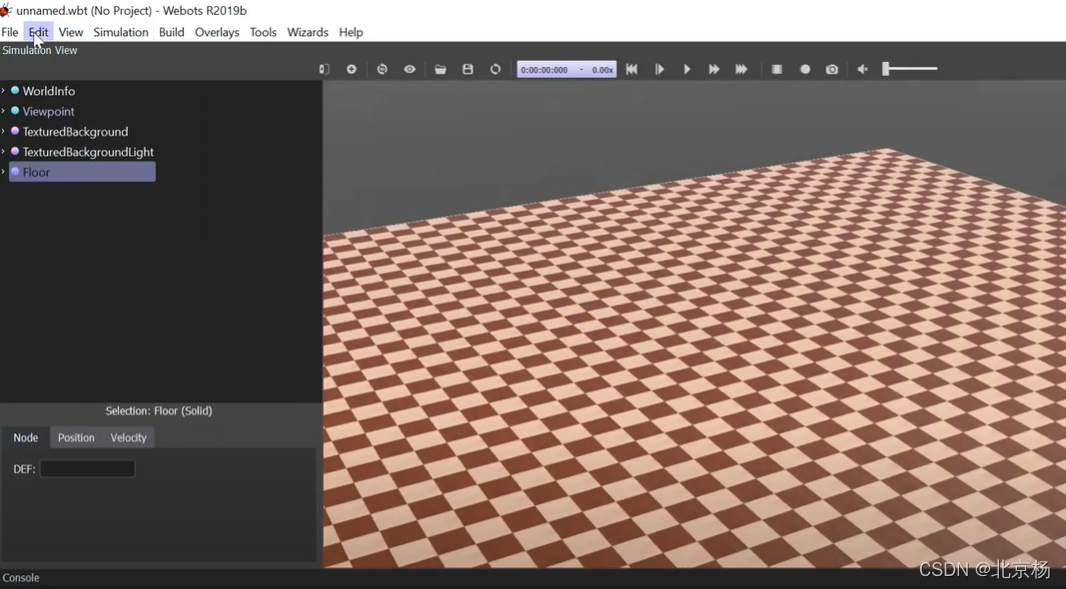The width and height of the screenshot is (1066, 589).
Task: Save the world using the floppy disk icon
Action: point(468,69)
